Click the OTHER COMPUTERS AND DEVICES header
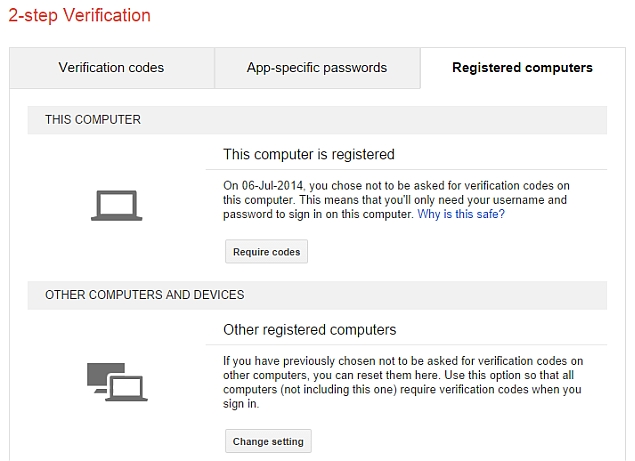The width and height of the screenshot is (635, 461). [x=317, y=295]
